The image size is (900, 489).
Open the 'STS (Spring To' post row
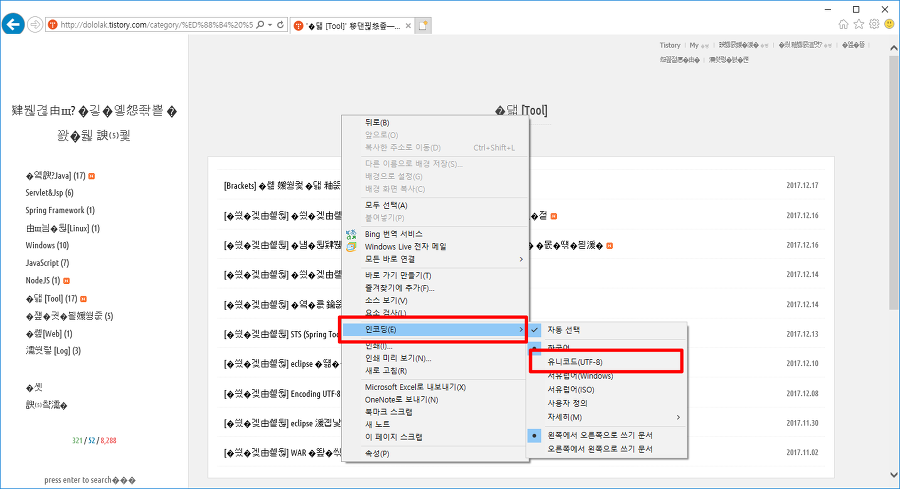point(282,334)
